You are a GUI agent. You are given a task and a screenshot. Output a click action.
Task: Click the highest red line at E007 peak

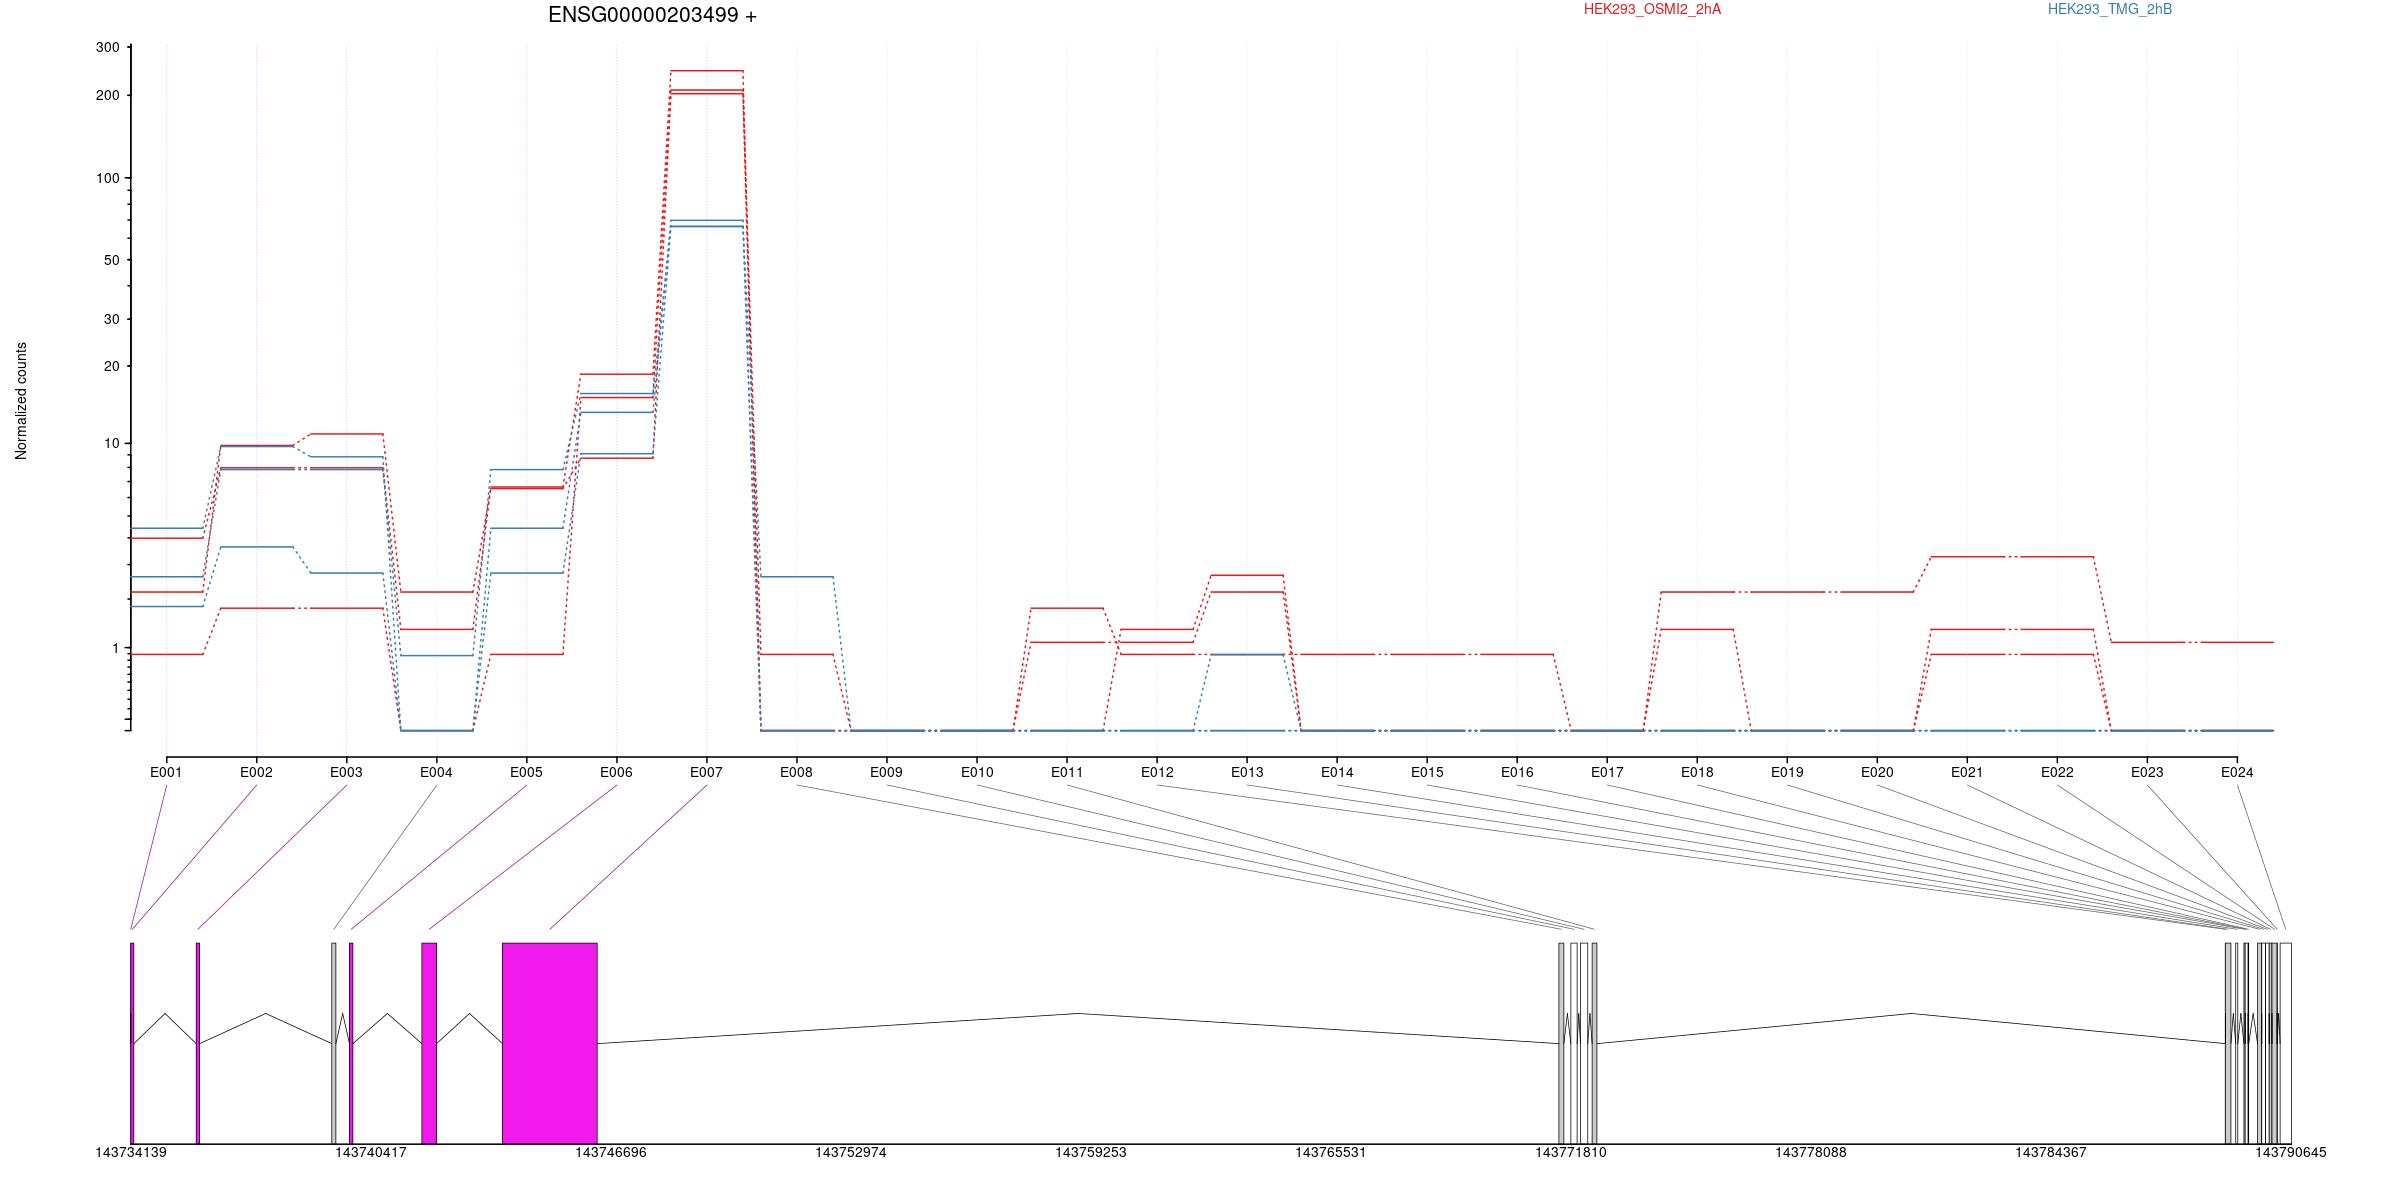pyautogui.click(x=706, y=71)
